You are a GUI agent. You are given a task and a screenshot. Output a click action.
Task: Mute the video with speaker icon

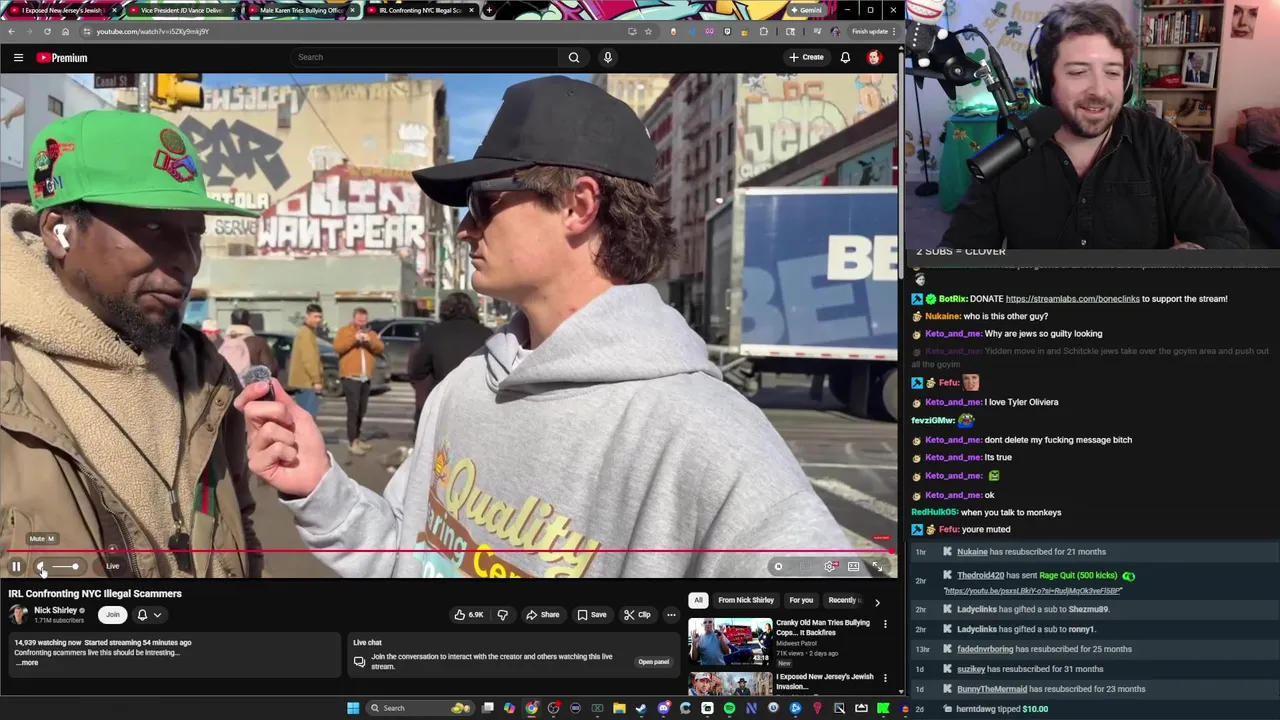(x=42, y=566)
